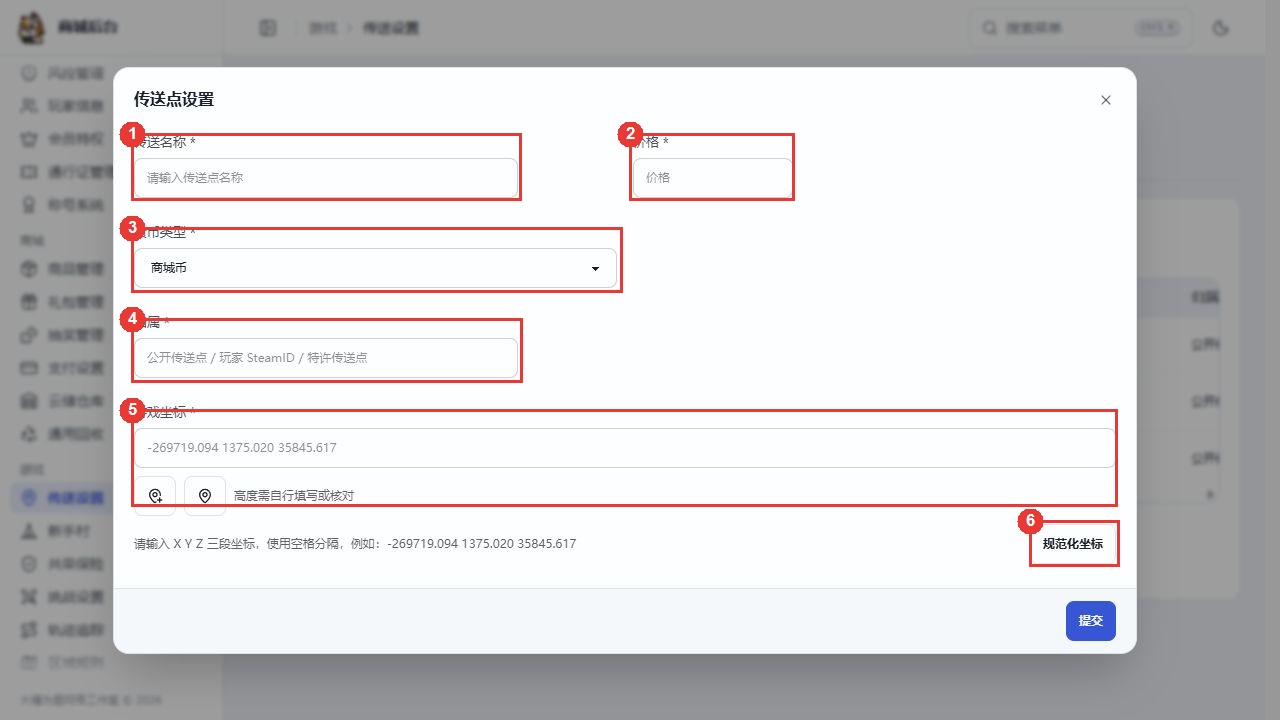Click the 规范化坐标 button
The image size is (1280, 720).
(1073, 544)
